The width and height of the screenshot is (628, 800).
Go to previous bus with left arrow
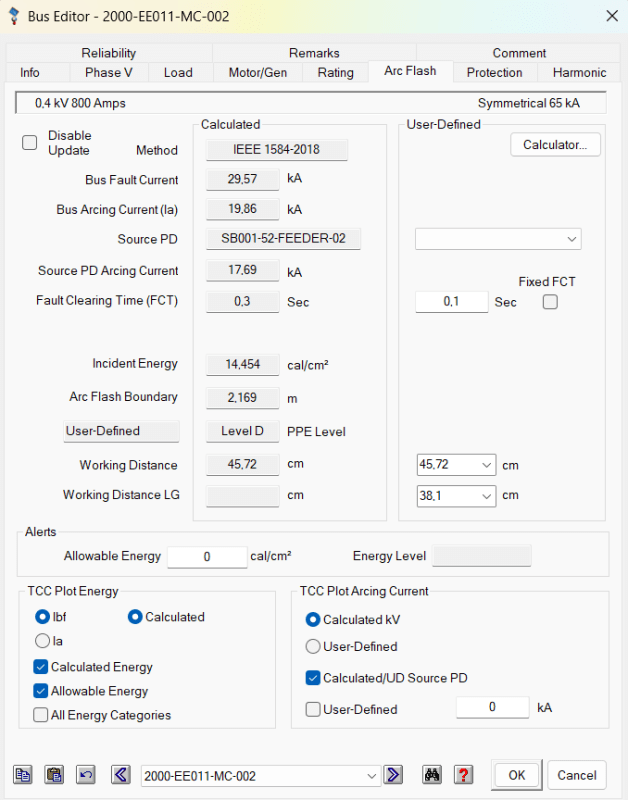[x=121, y=775]
